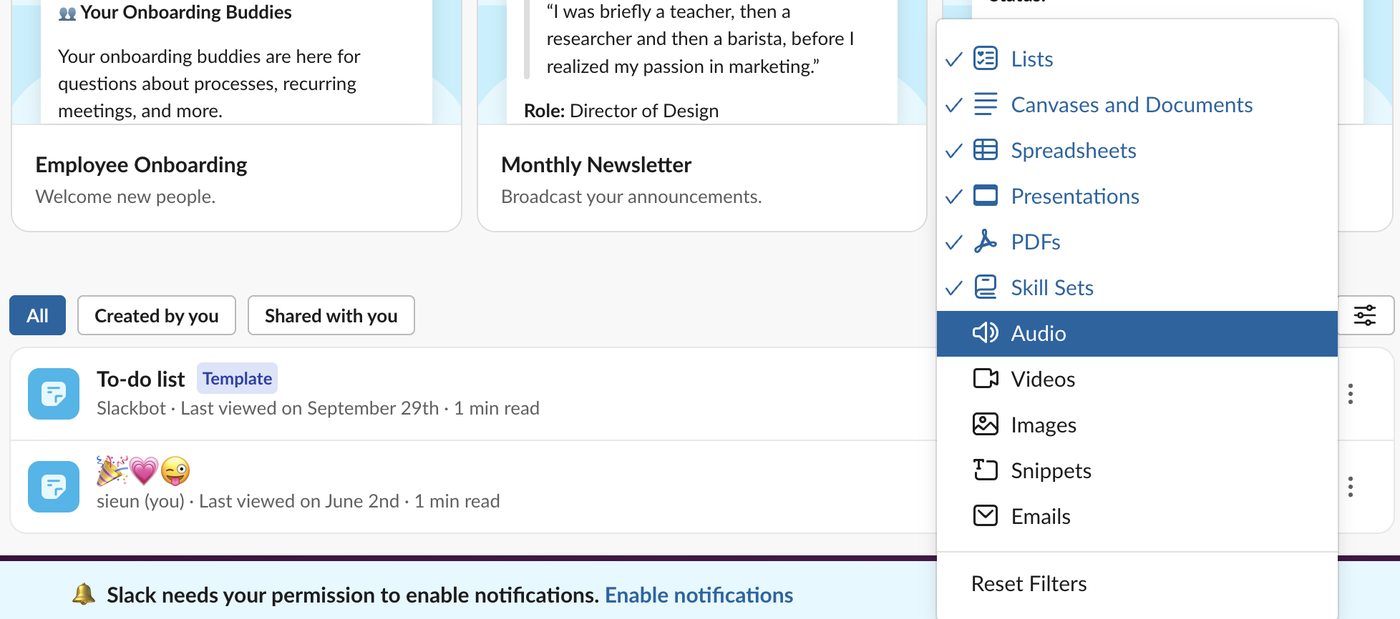Click 'sieun (you) · Last viewed on June 2nd' text

click(248, 501)
